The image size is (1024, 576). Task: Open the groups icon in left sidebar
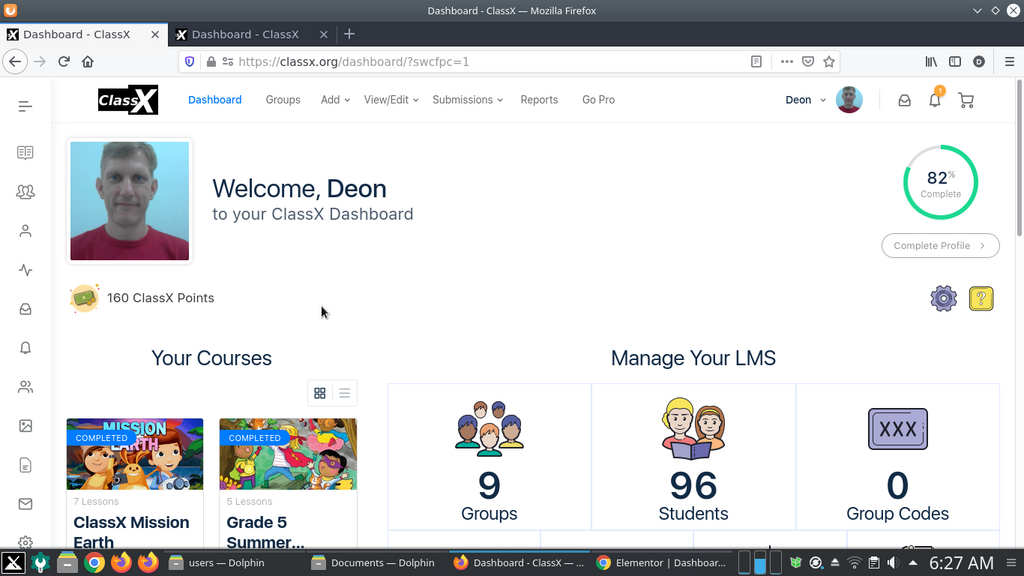tap(25, 191)
